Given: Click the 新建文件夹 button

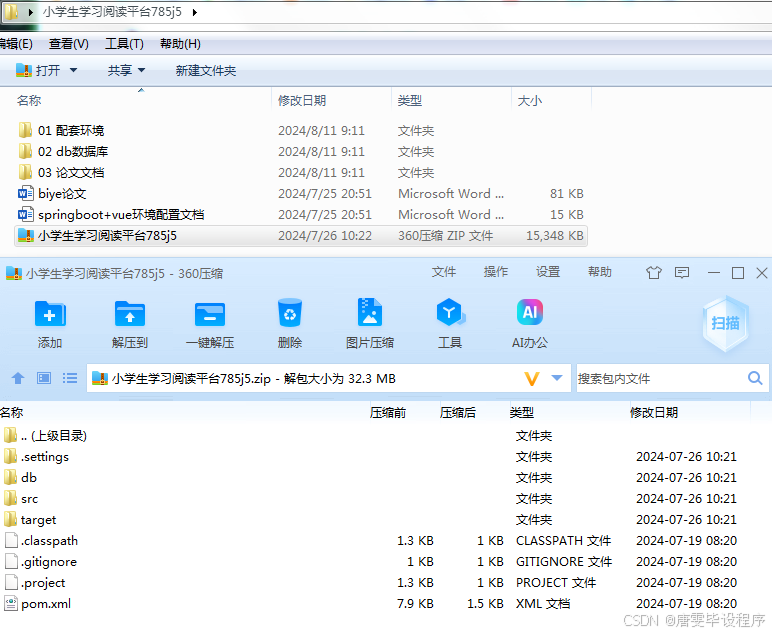Looking at the screenshot, I should (206, 71).
